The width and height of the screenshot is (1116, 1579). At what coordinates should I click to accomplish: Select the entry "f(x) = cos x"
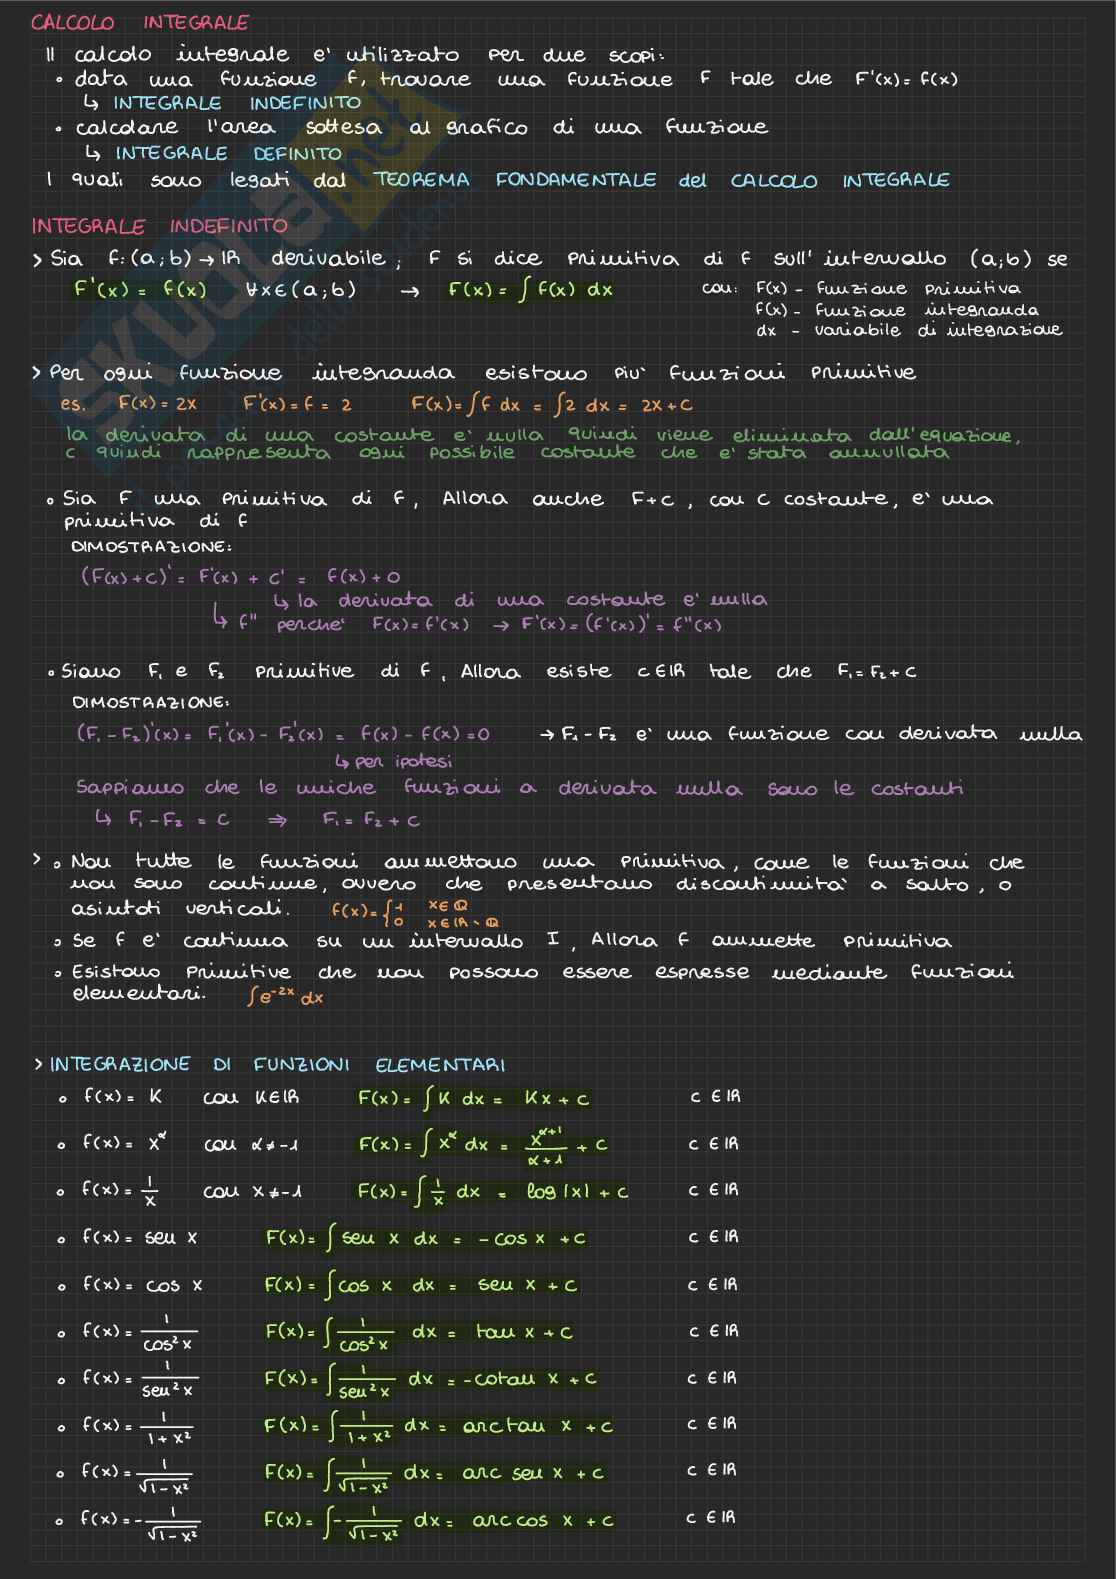[142, 1285]
